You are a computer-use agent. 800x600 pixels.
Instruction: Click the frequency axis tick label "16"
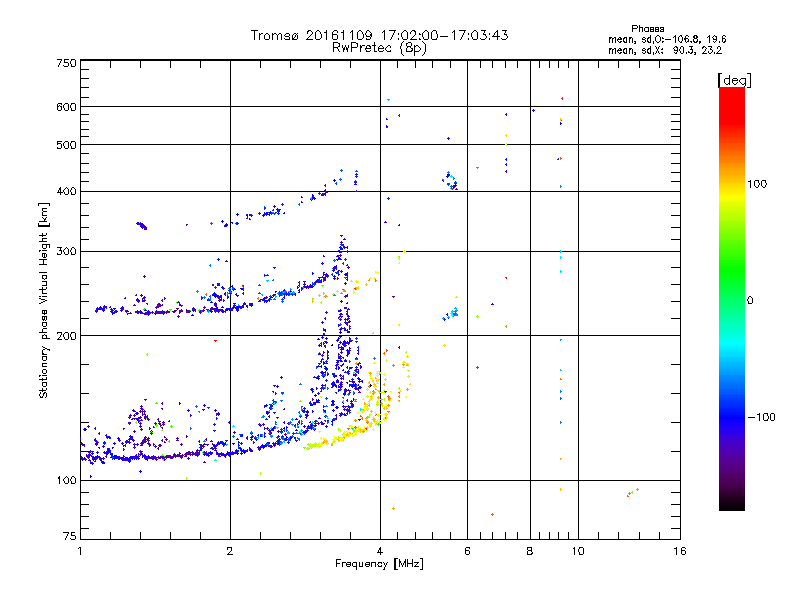pyautogui.click(x=680, y=551)
